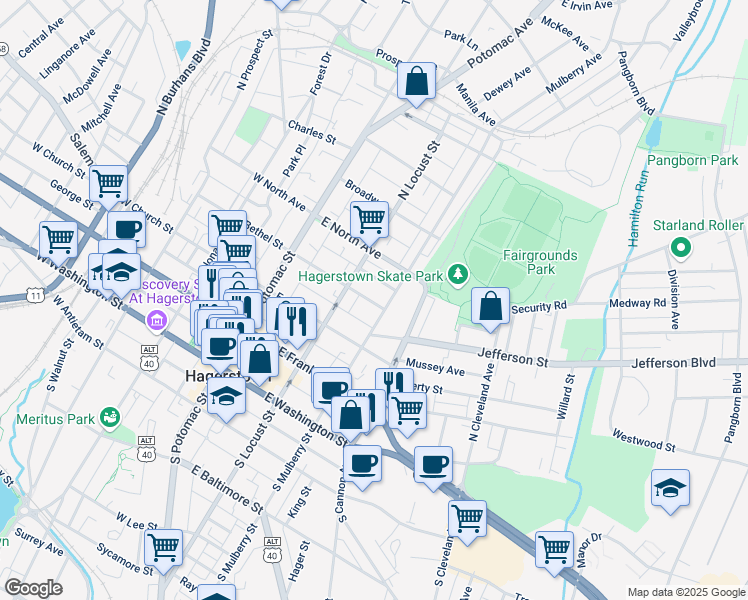Image resolution: width=748 pixels, height=600 pixels.
Task: Click the shopping cart marker near W Washington St
Action: click(x=58, y=241)
